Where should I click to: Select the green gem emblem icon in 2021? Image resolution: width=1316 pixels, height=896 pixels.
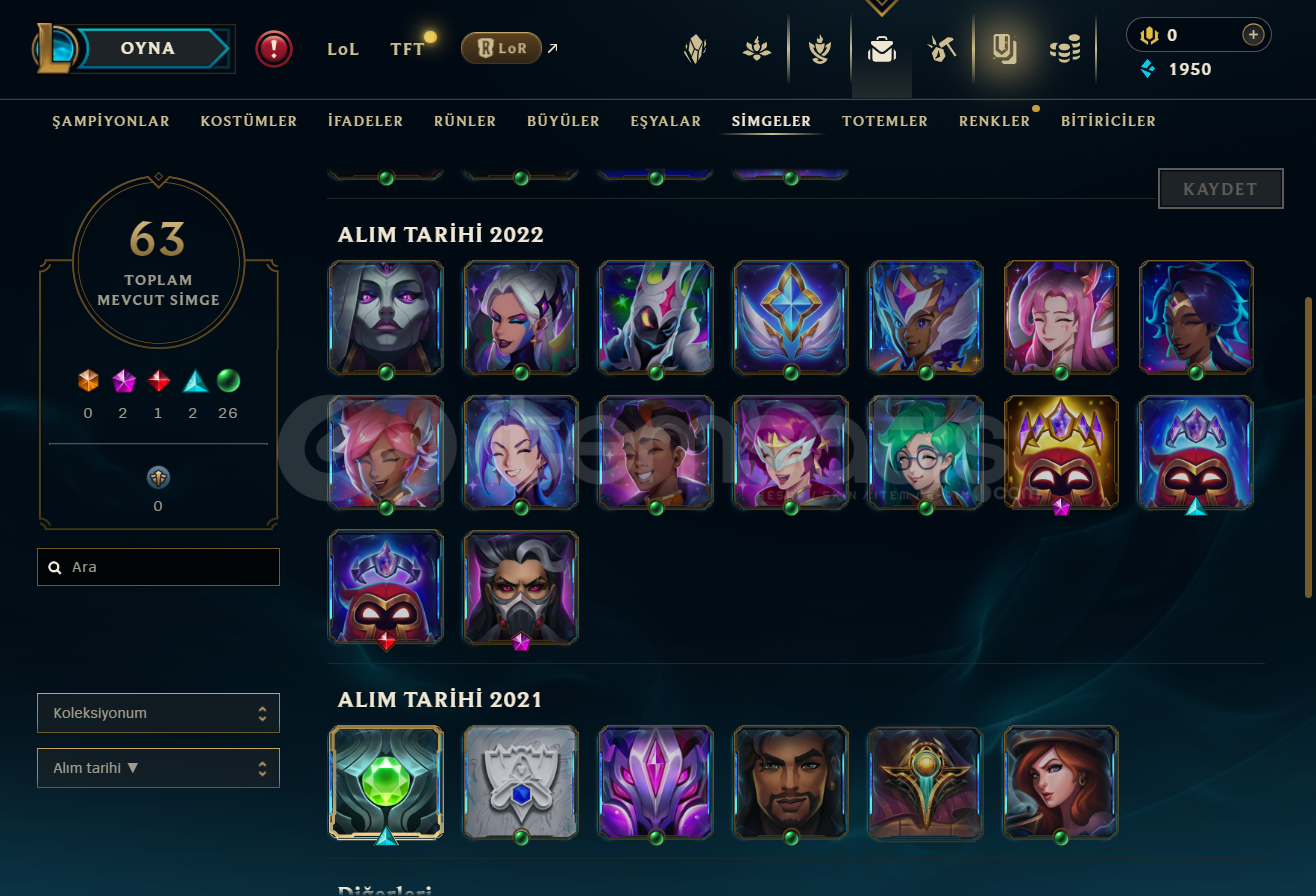pos(386,783)
